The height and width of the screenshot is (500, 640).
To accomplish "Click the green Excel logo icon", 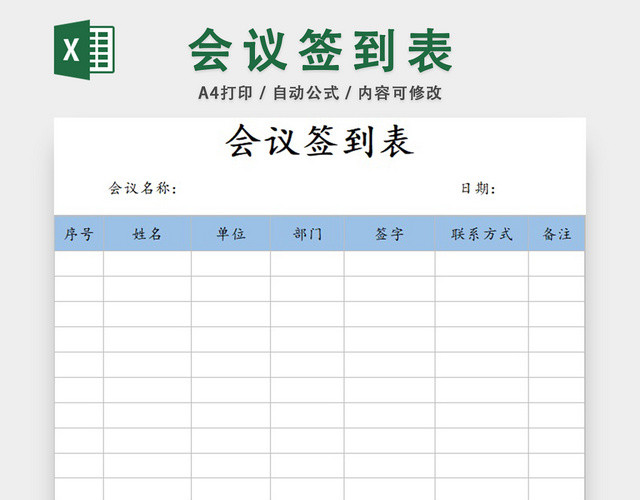I will pyautogui.click(x=84, y=50).
